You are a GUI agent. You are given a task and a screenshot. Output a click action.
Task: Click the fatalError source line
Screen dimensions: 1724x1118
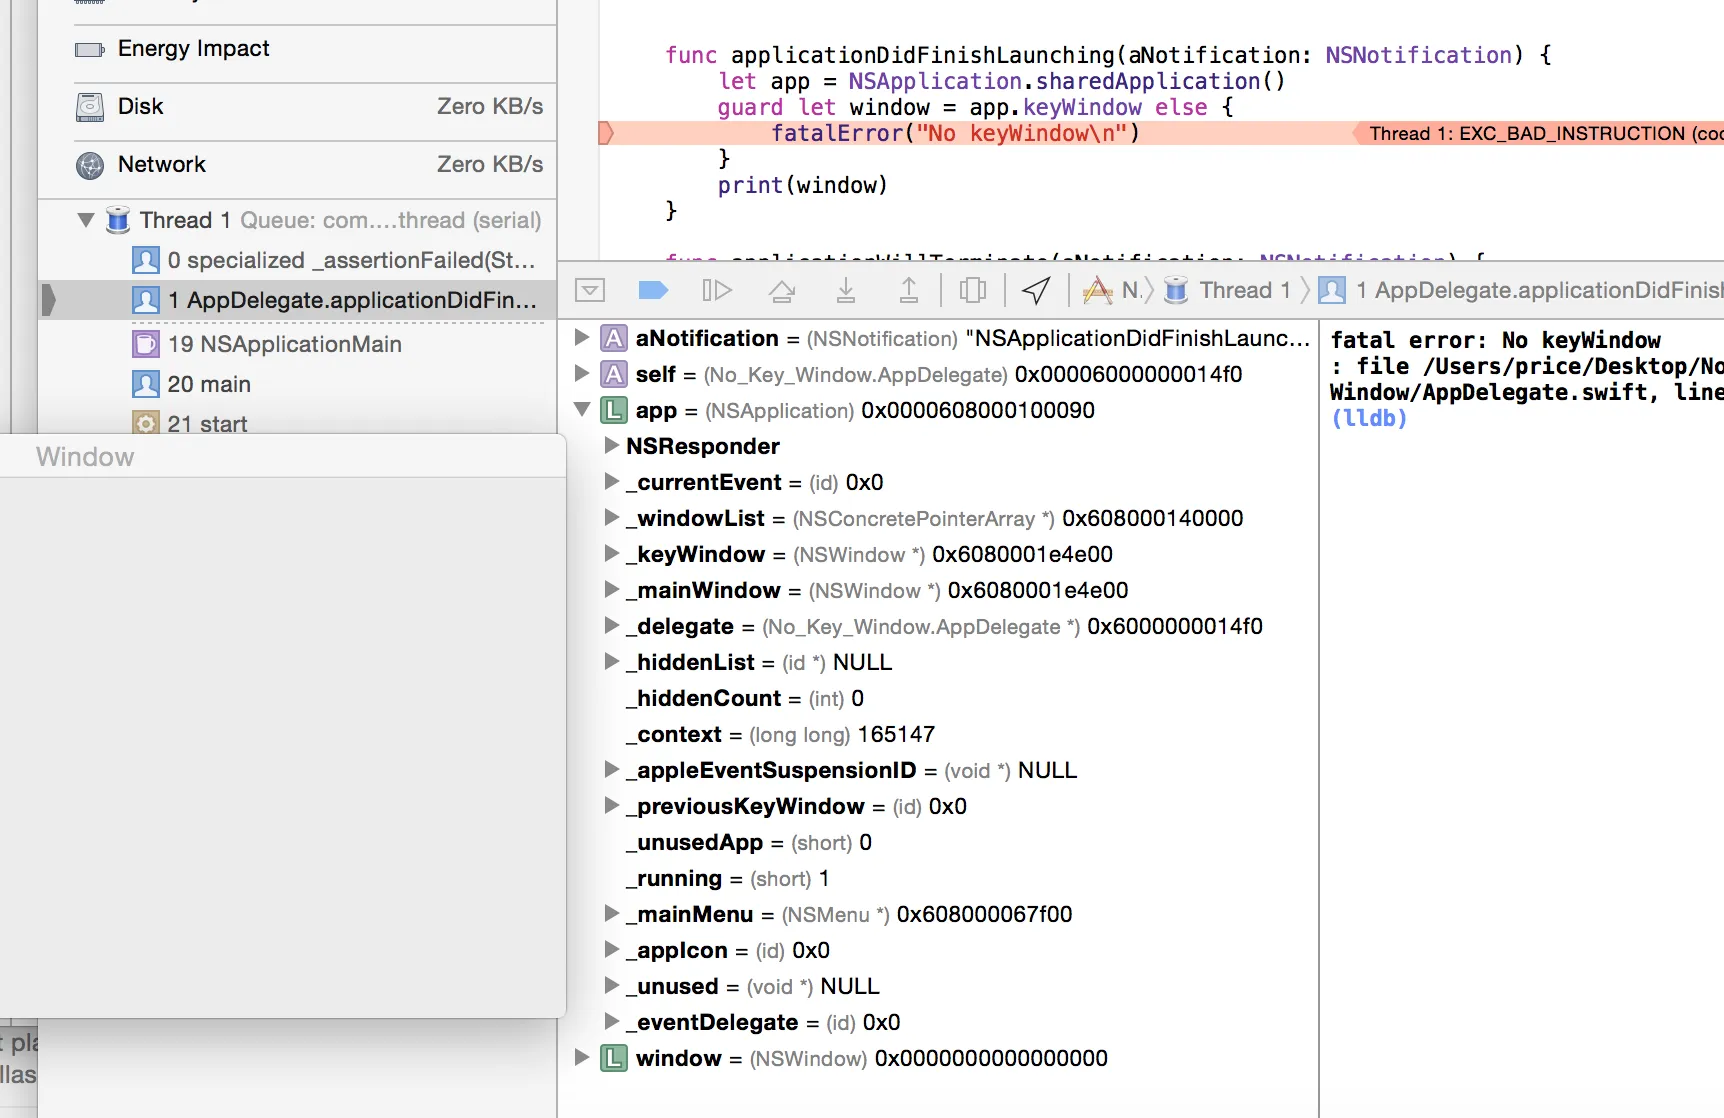click(954, 133)
